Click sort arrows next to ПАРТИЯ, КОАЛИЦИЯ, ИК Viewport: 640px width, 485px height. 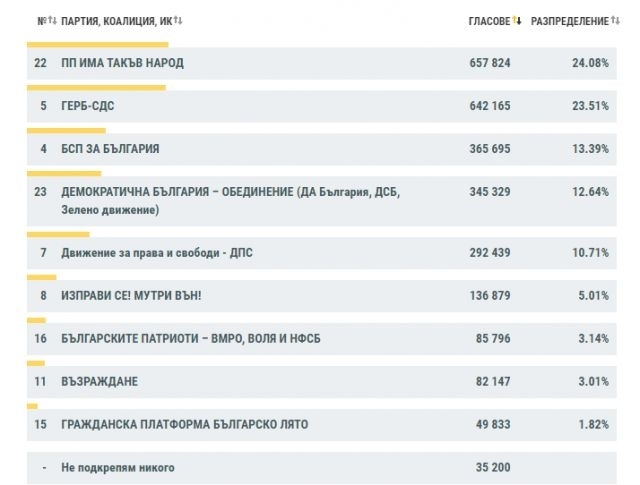[x=178, y=21]
